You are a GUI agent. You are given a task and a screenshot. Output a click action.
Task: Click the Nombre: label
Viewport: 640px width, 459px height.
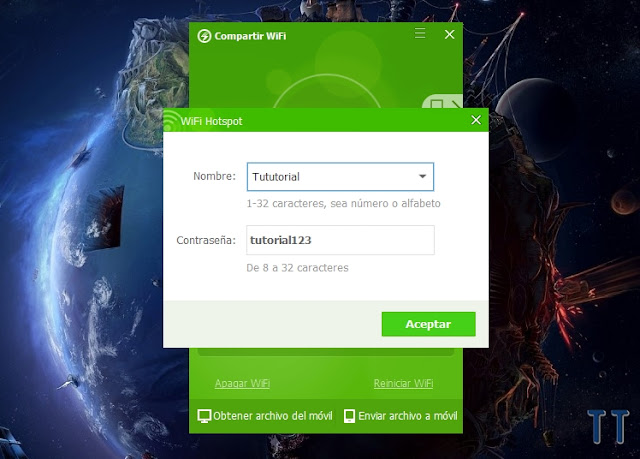214,176
